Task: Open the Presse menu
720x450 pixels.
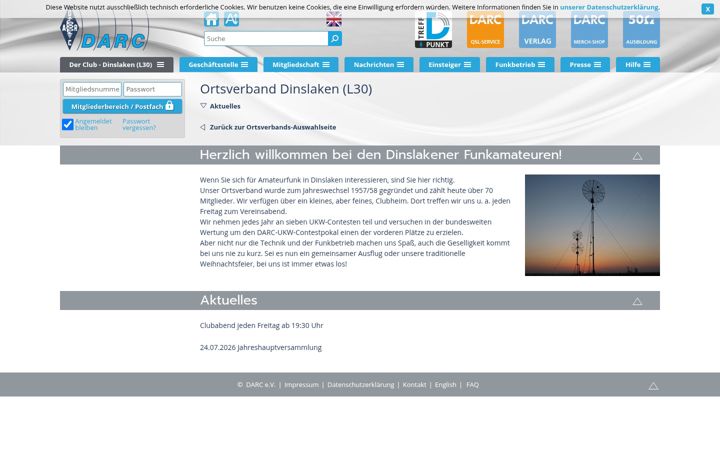Action: click(585, 65)
